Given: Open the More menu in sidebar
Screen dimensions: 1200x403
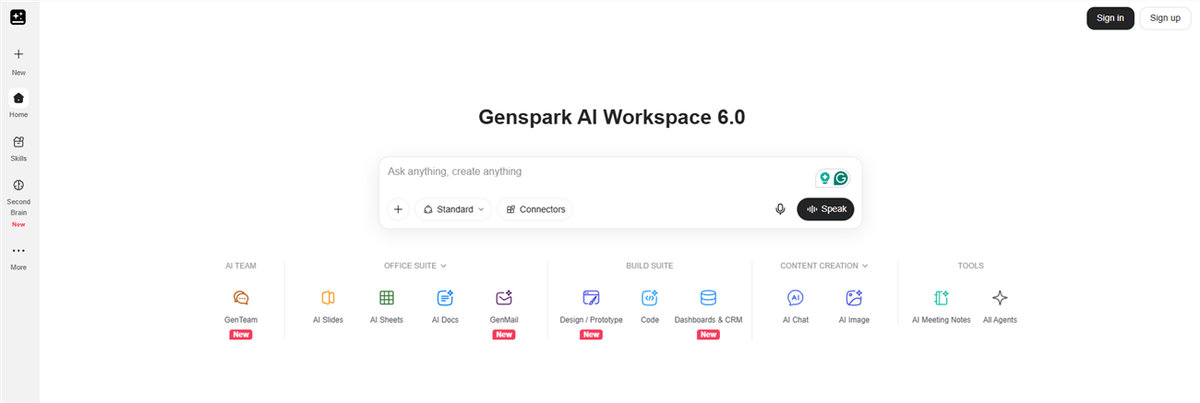Looking at the screenshot, I should 18,256.
